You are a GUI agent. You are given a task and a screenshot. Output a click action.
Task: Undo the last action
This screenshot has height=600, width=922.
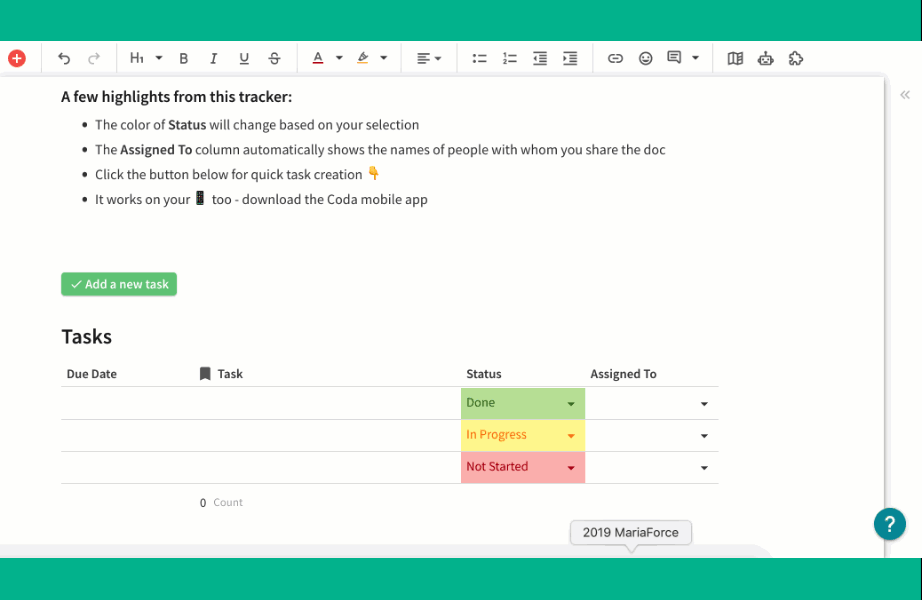[x=63, y=58]
